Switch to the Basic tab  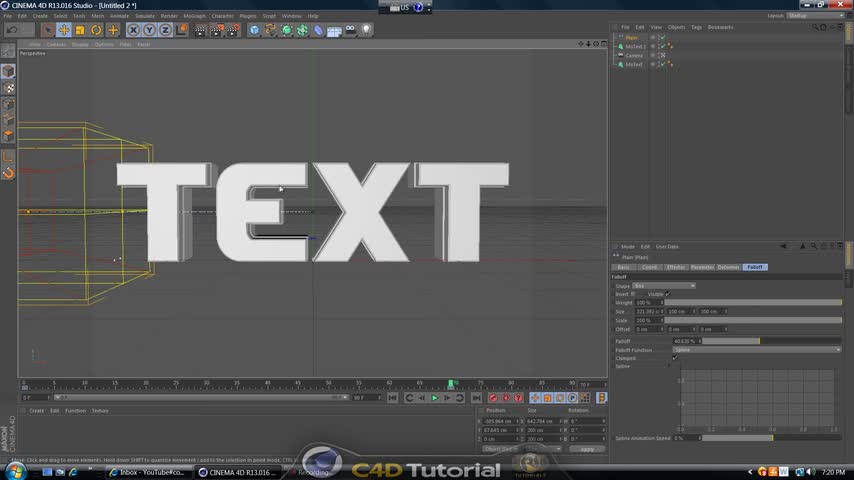click(624, 267)
